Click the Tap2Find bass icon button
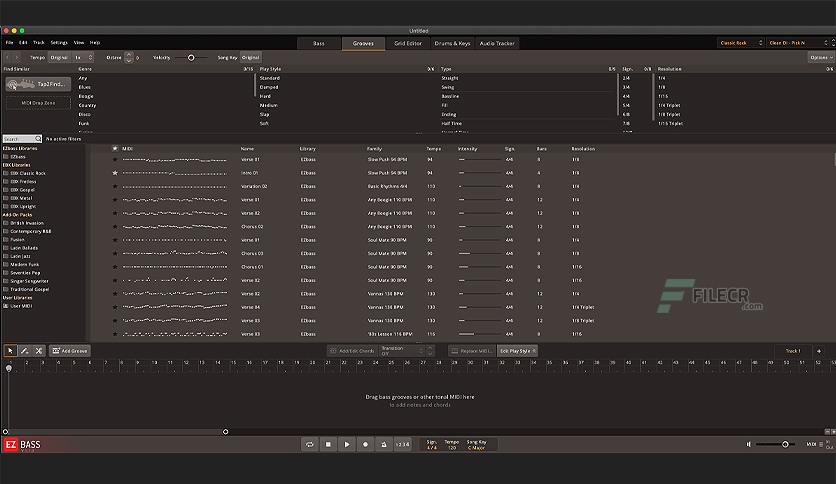836x484 pixels. point(38,84)
